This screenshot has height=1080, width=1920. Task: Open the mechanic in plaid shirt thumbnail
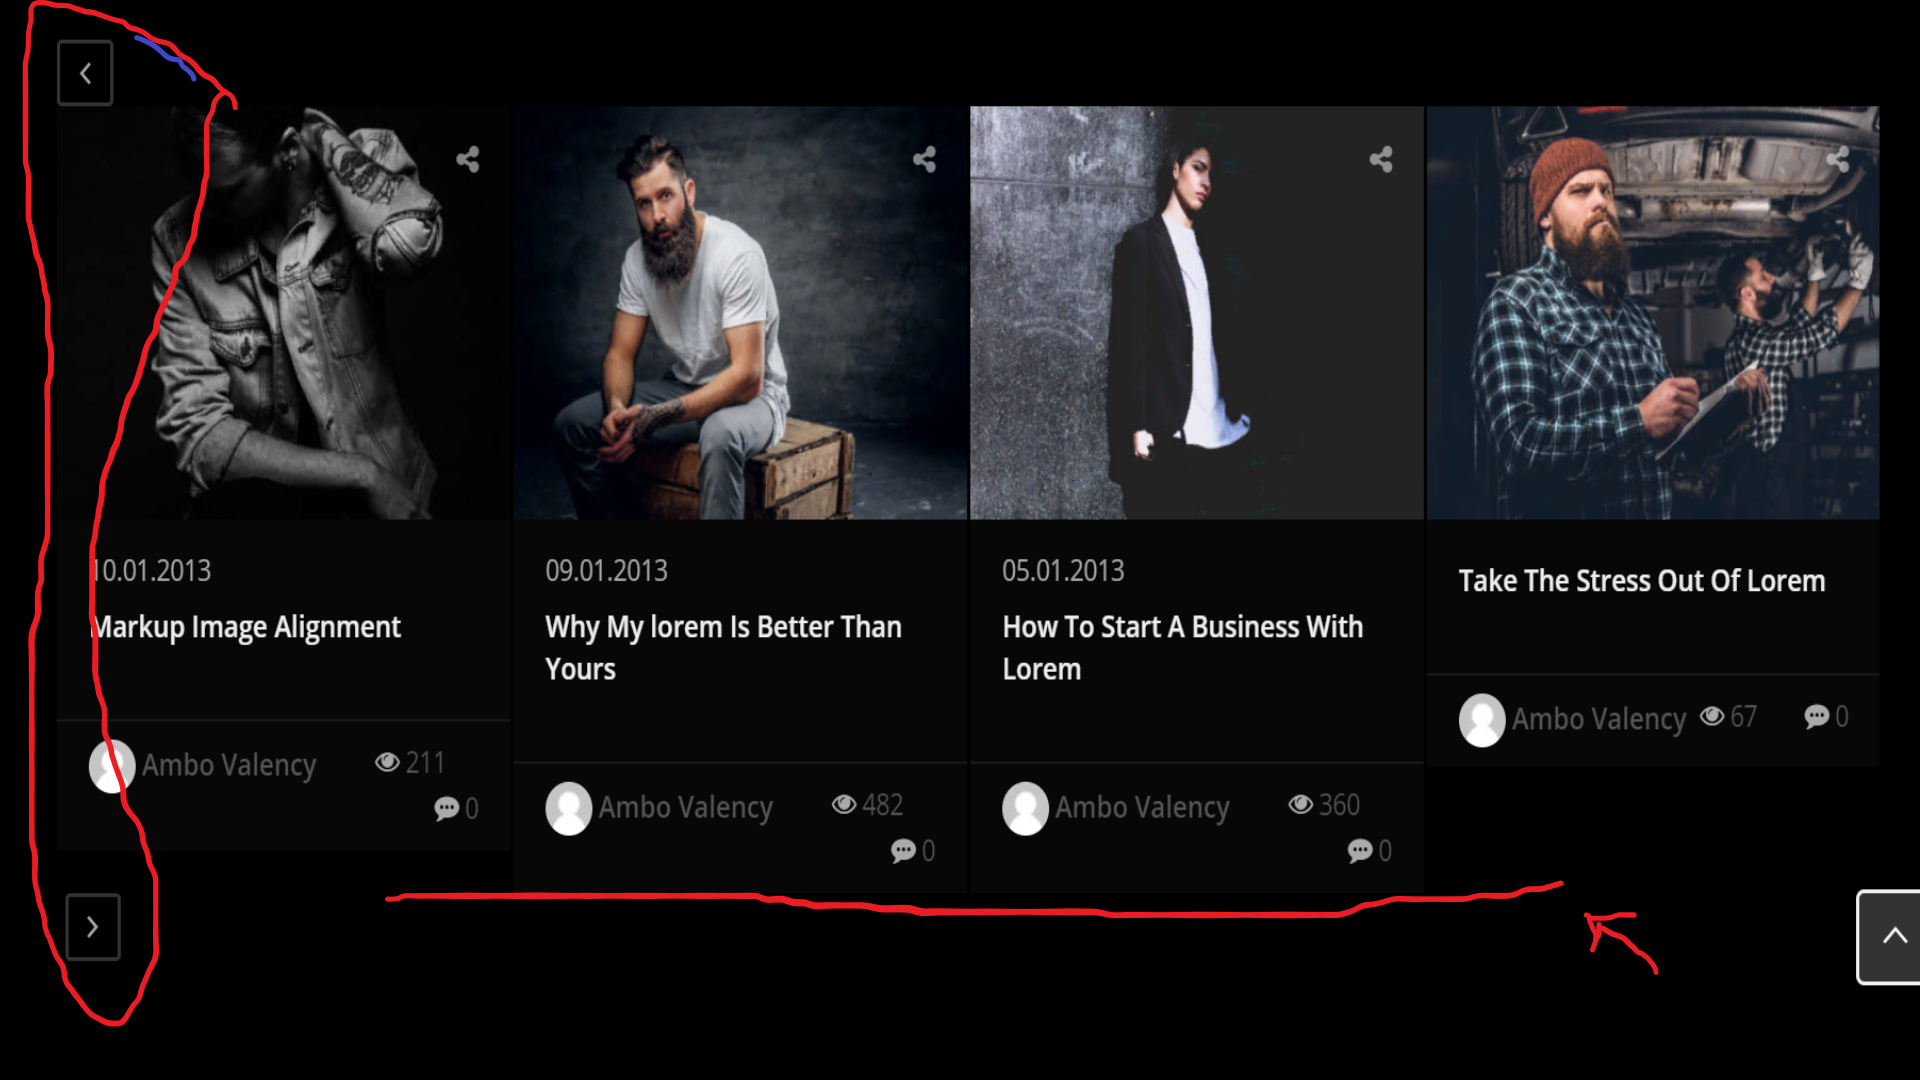point(1653,313)
